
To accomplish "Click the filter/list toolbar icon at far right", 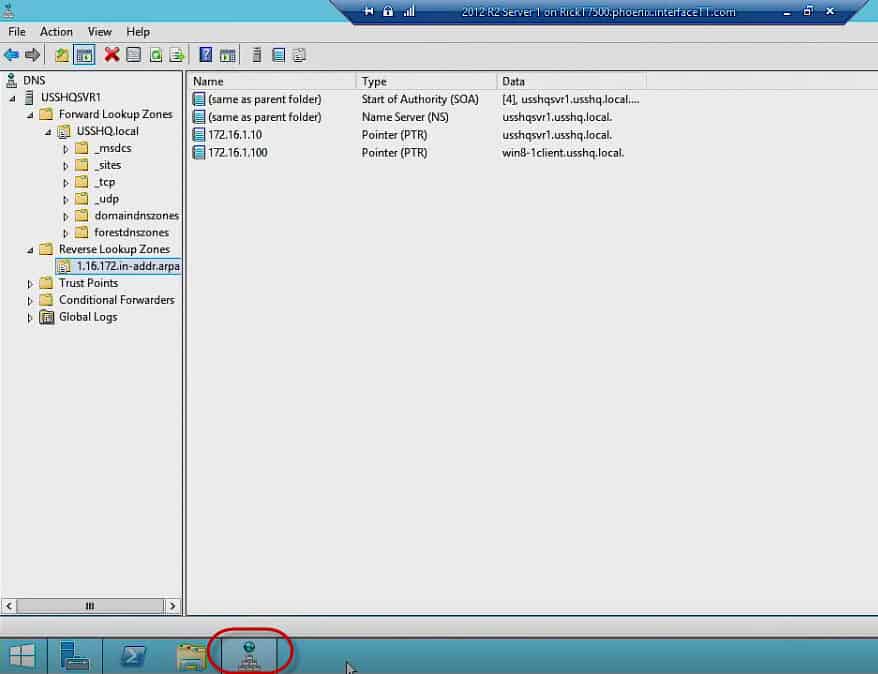I will [x=299, y=55].
